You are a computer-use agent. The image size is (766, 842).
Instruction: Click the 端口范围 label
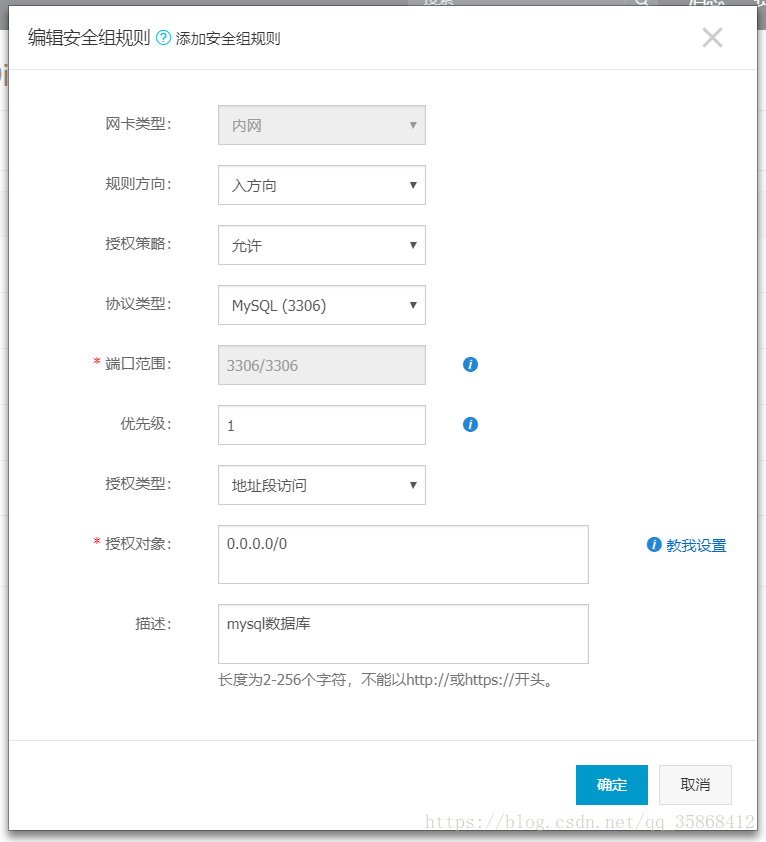[x=138, y=364]
